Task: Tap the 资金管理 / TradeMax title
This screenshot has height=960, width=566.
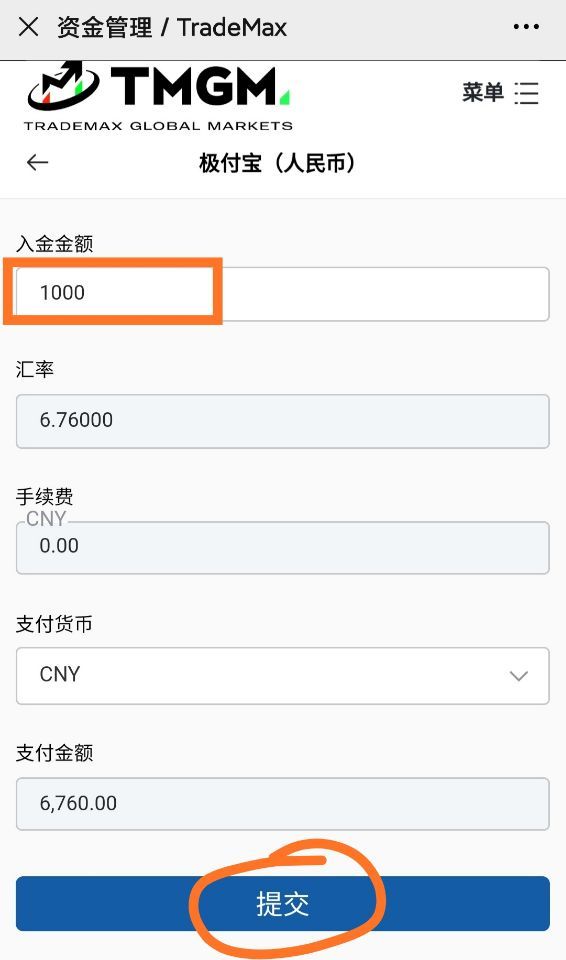Action: click(x=172, y=28)
